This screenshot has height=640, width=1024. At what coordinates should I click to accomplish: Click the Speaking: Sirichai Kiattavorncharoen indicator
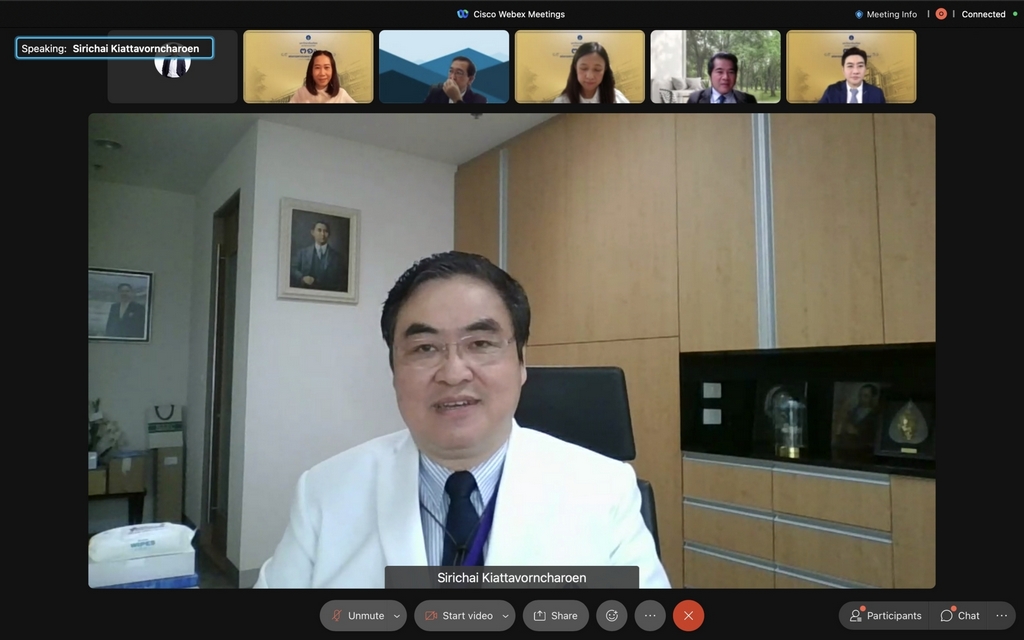pos(114,48)
